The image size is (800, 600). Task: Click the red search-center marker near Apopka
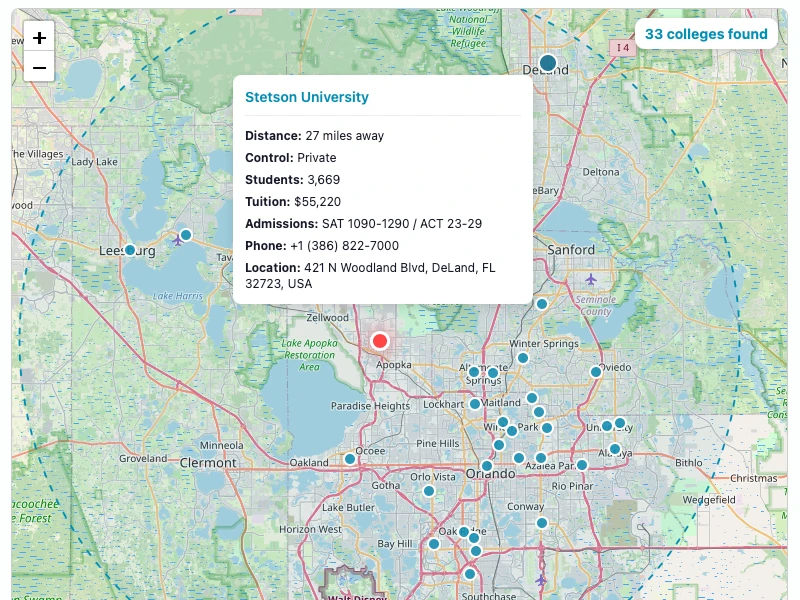coord(380,341)
